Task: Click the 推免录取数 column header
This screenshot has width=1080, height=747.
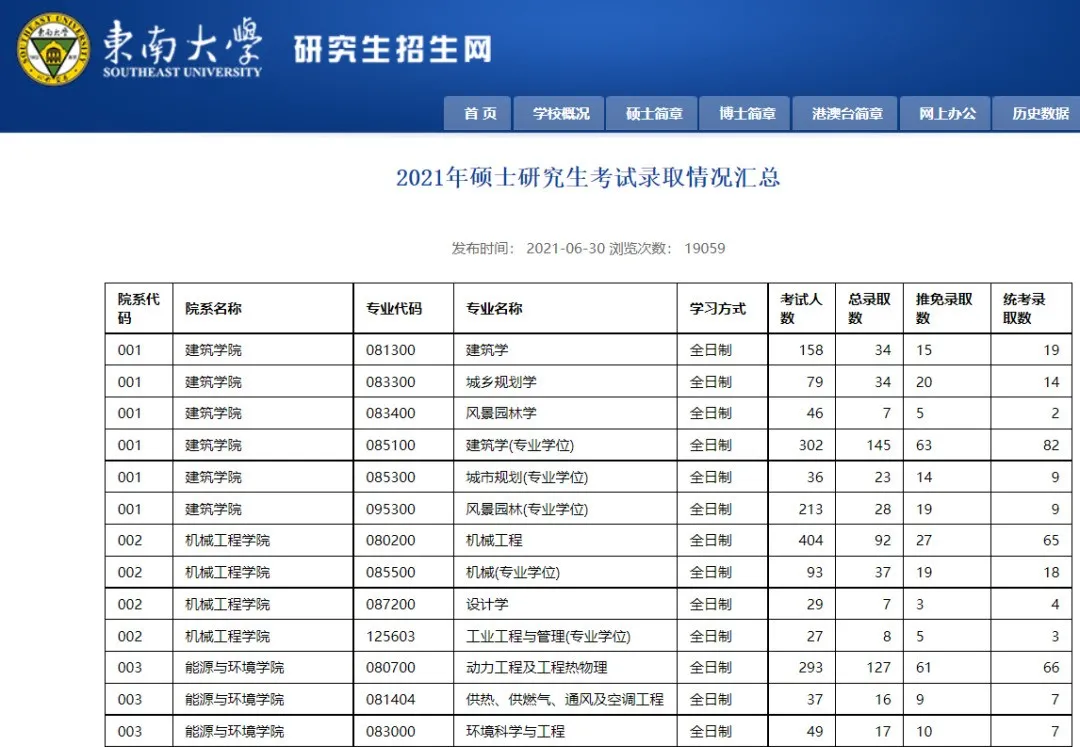Action: click(938, 307)
